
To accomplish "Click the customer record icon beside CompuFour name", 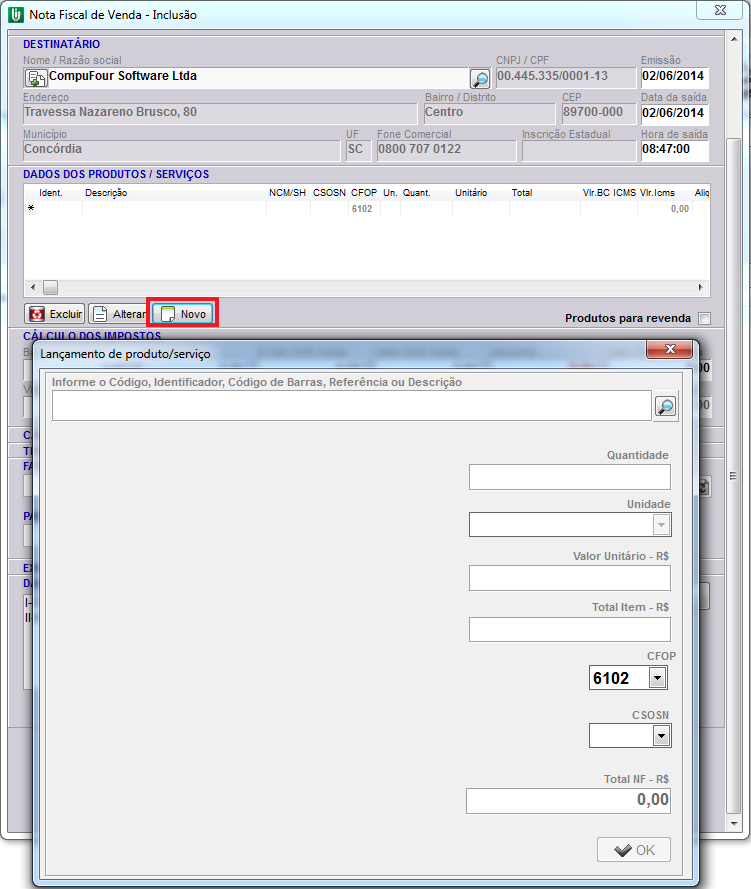I will [x=35, y=78].
